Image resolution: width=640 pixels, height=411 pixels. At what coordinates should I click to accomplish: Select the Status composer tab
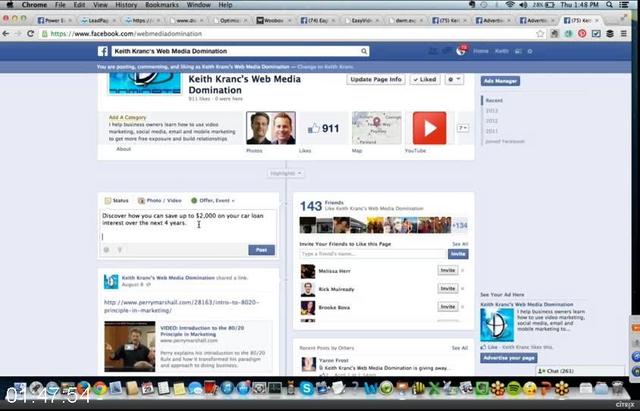[x=117, y=200]
